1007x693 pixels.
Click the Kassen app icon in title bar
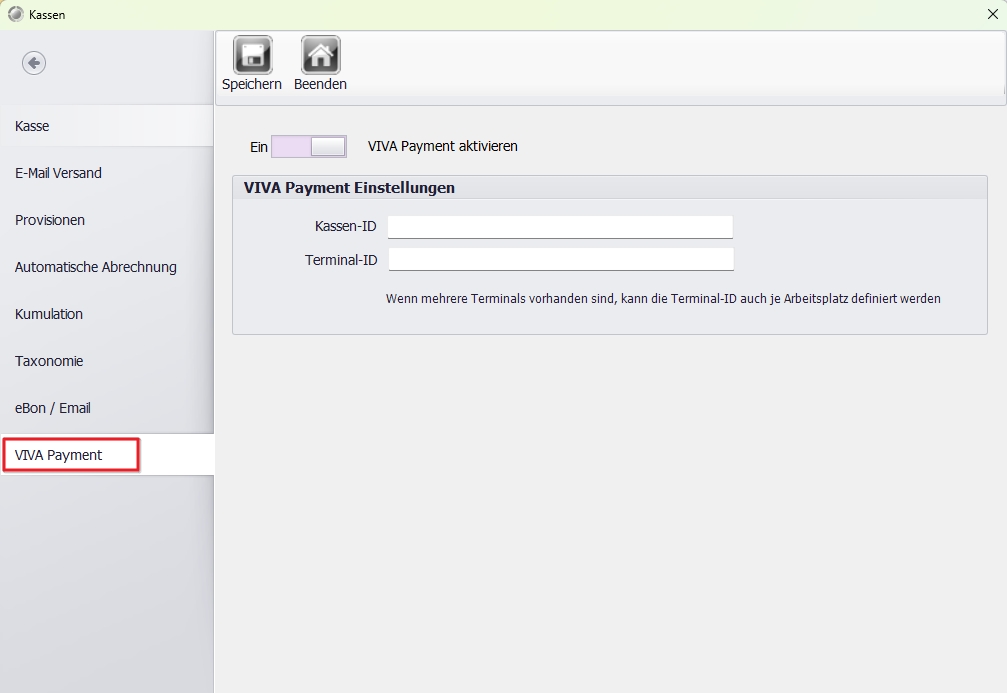click(x=16, y=14)
